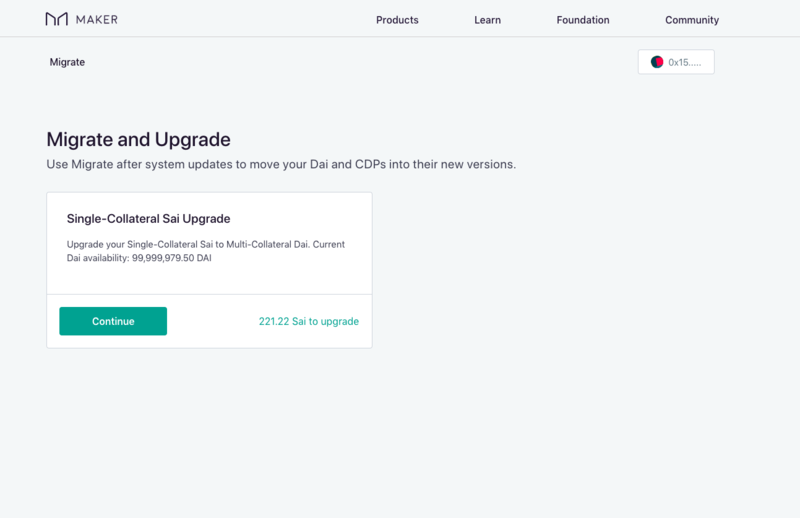Image resolution: width=800 pixels, height=518 pixels.
Task: Click the Single-Collateral Sai Upgrade card body
Action: coord(209,243)
